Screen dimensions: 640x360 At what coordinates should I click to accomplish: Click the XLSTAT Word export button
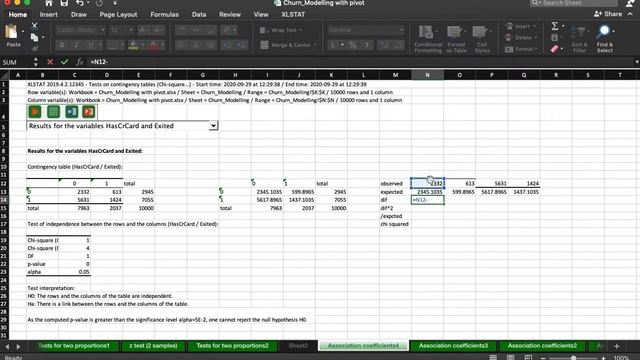coord(71,112)
